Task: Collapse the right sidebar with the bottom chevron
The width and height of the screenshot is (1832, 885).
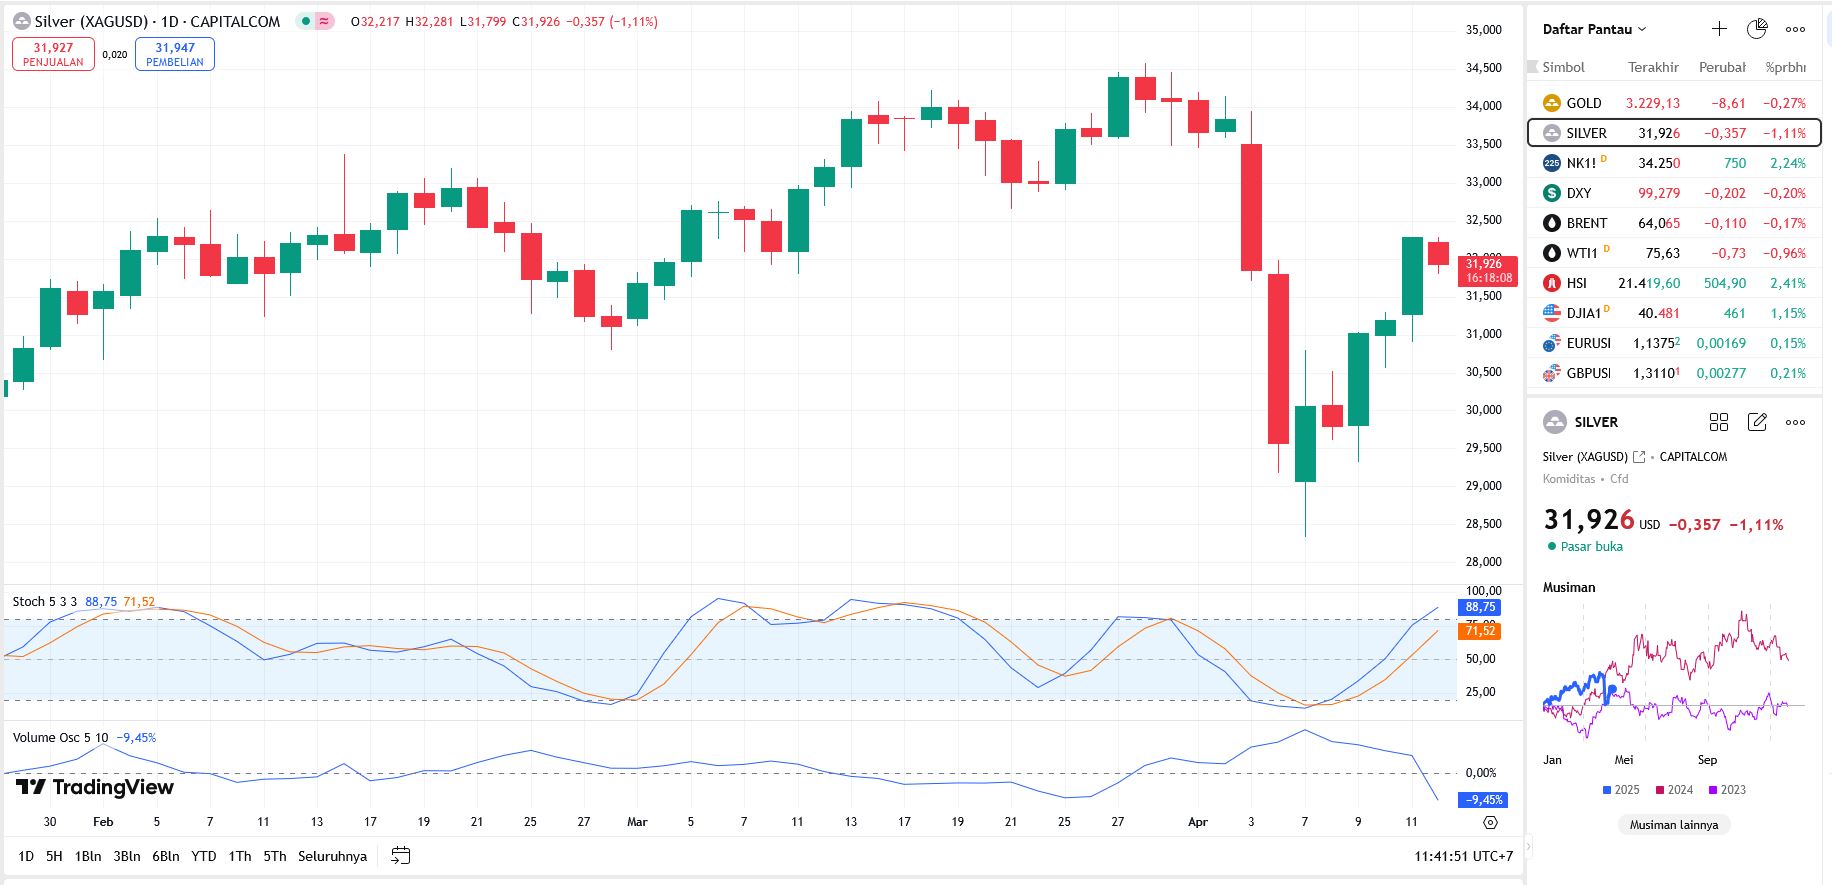Action: pos(1527,846)
